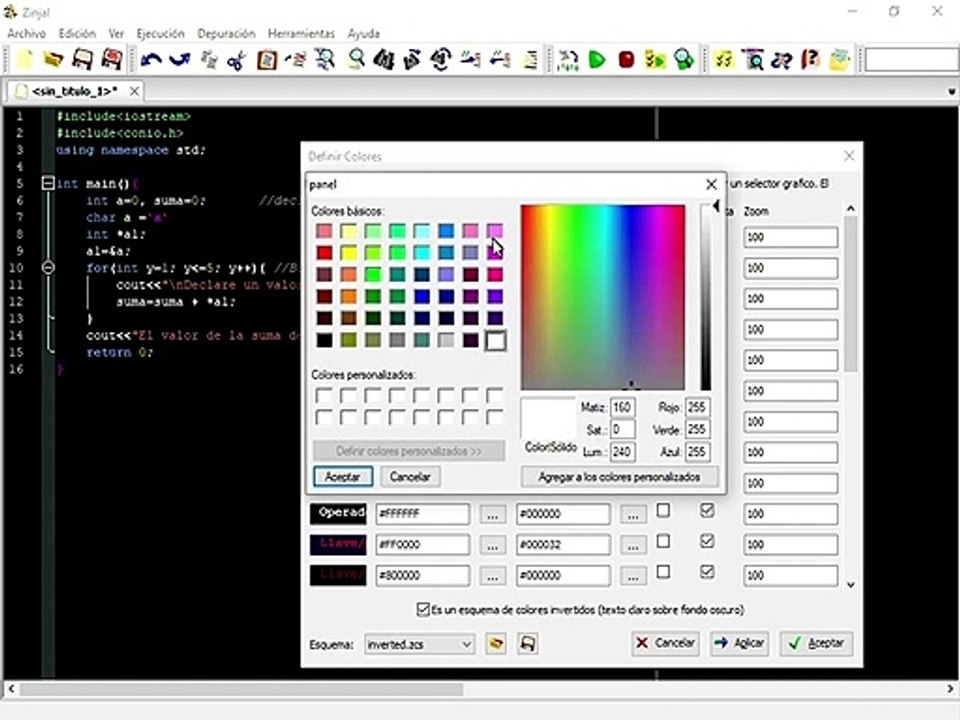Undo the last edit

pyautogui.click(x=151, y=59)
